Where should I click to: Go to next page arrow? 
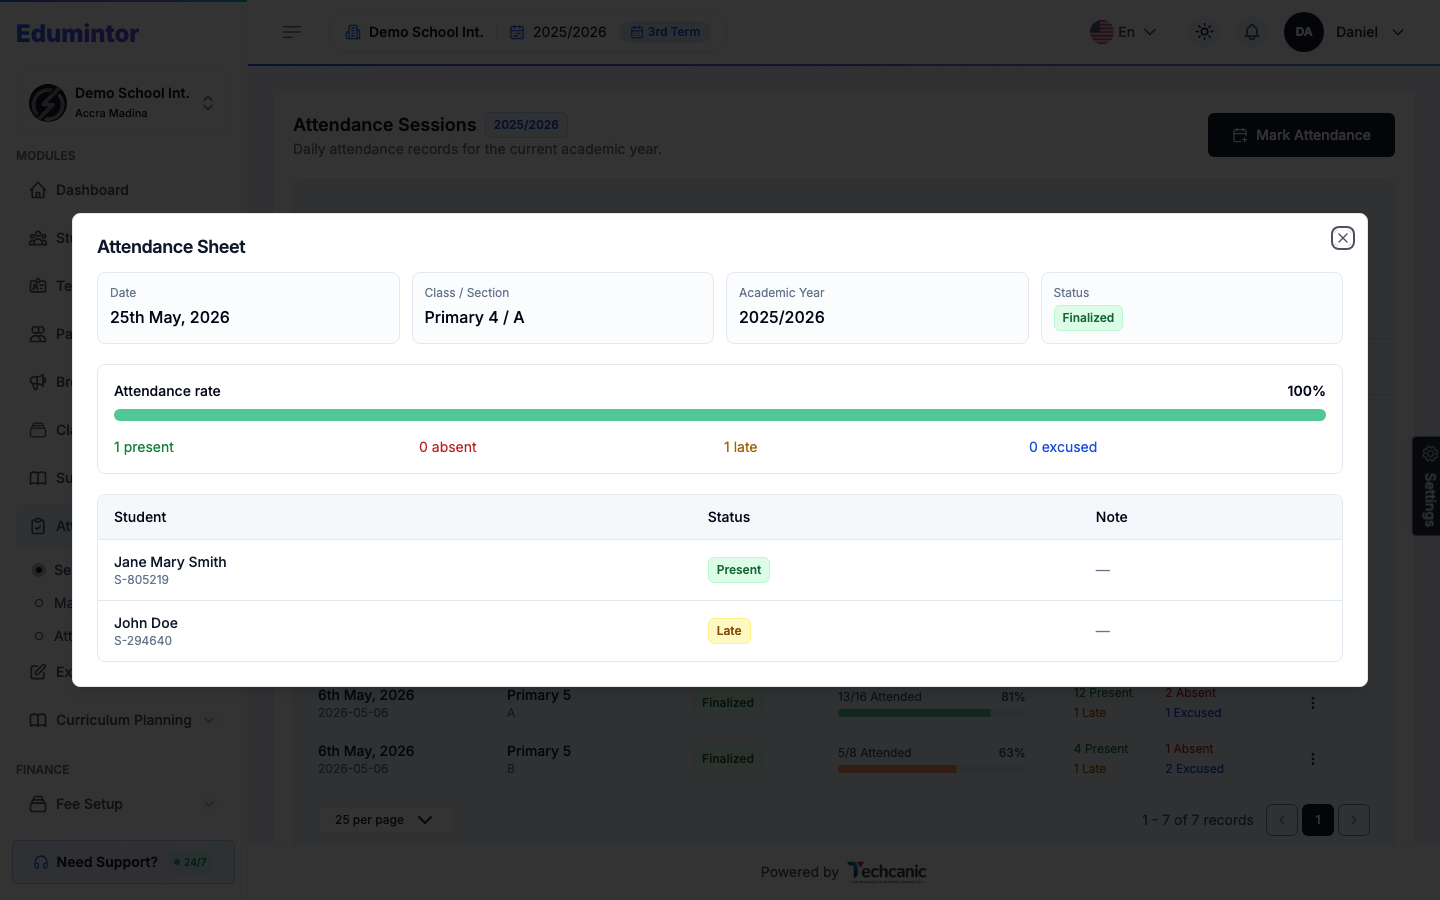[x=1354, y=820]
